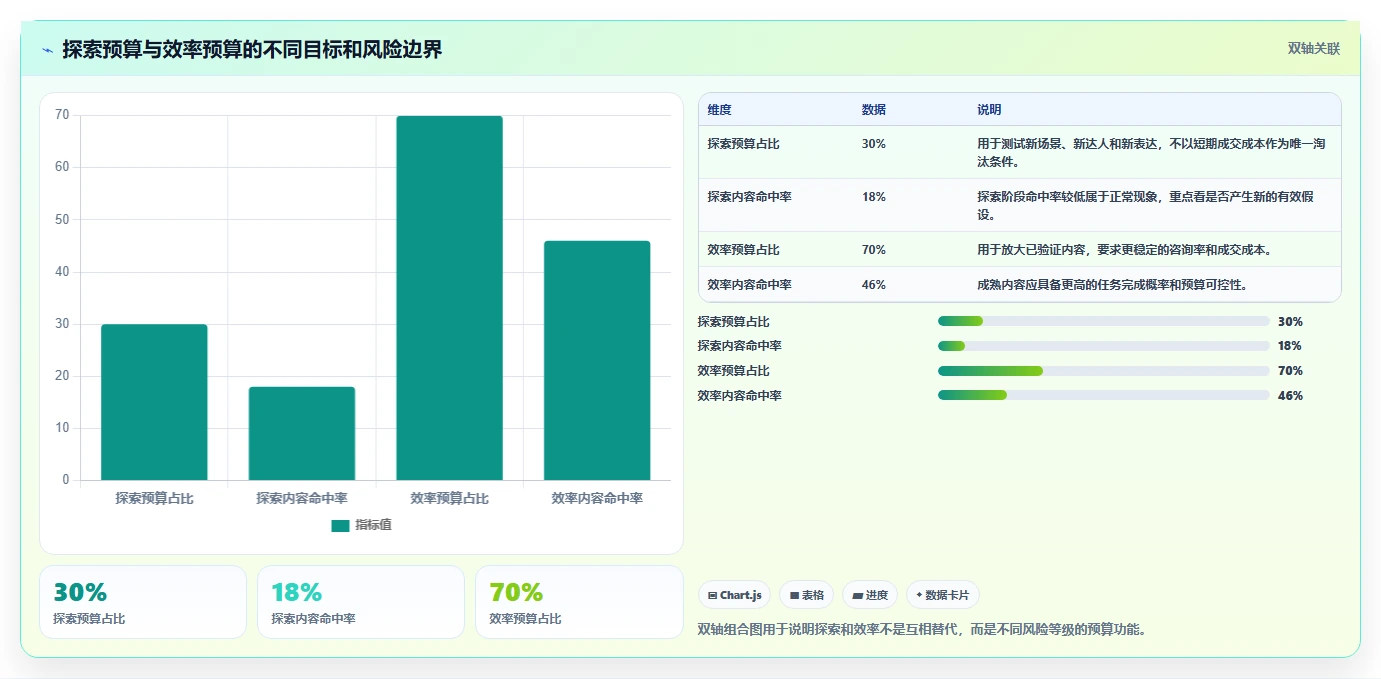Select the 探索预算占比 cell in the table
This screenshot has height=679, width=1381.
[x=743, y=144]
